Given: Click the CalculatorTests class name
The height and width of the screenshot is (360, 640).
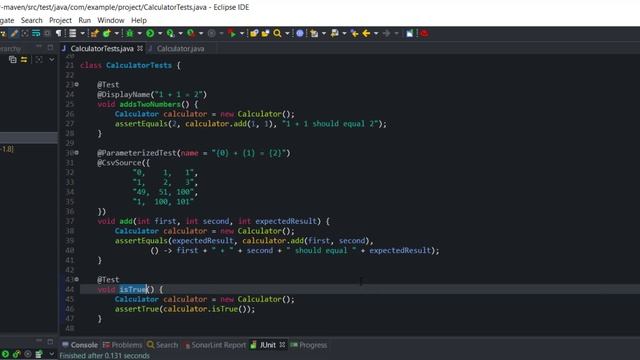Looking at the screenshot, I should point(139,65).
